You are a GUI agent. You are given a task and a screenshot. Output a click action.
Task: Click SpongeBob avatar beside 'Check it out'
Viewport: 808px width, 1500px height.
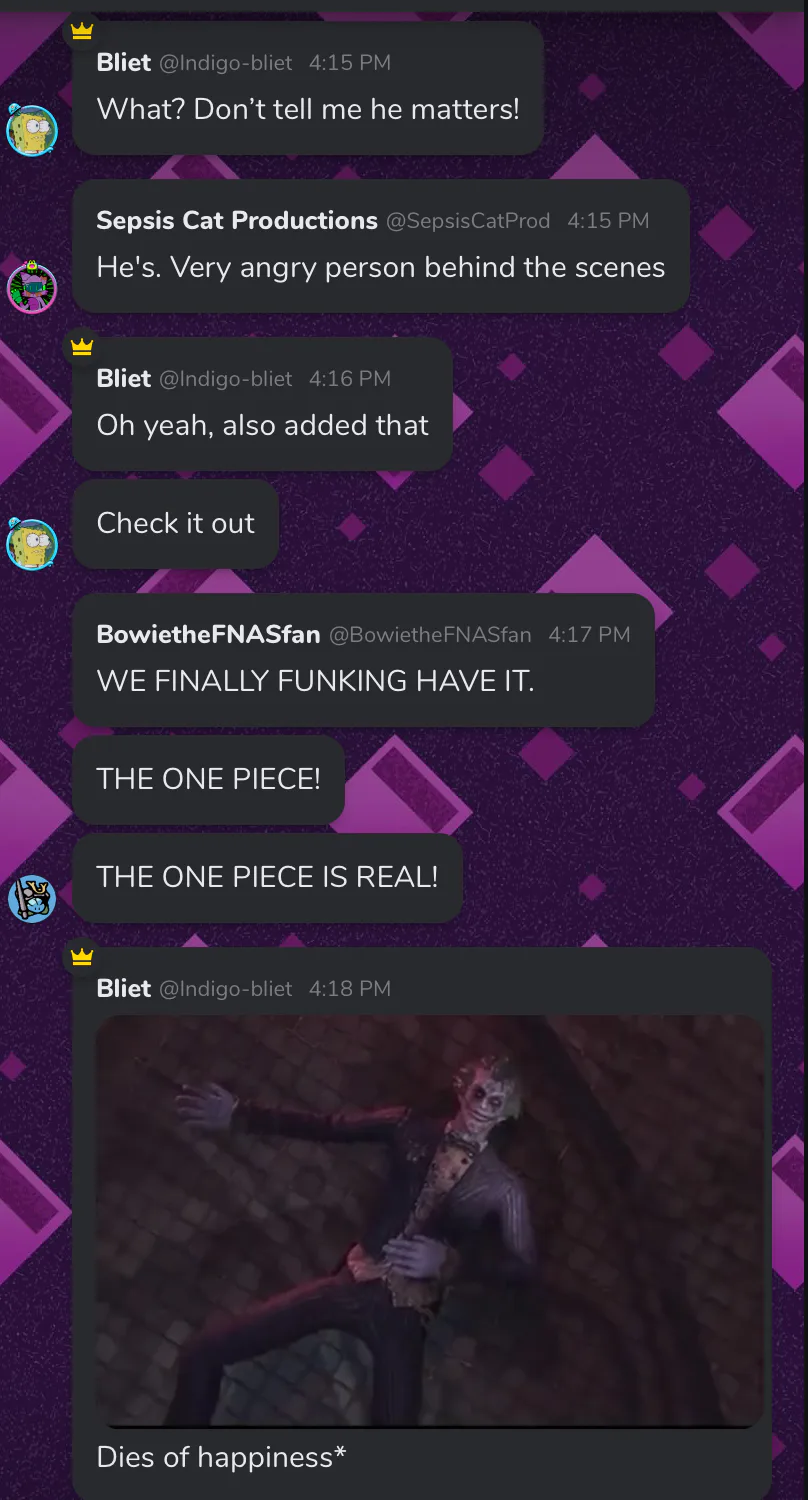point(32,544)
